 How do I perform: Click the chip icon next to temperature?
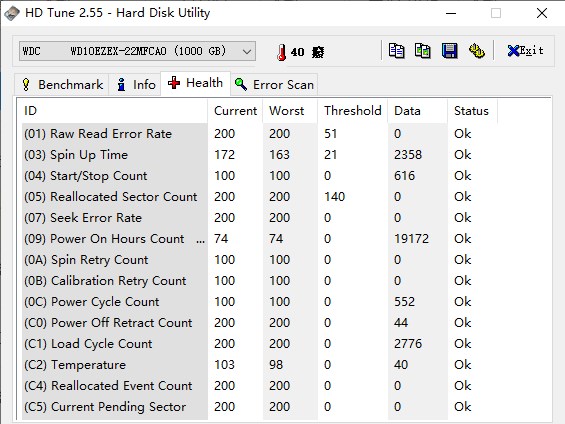click(x=318, y=52)
